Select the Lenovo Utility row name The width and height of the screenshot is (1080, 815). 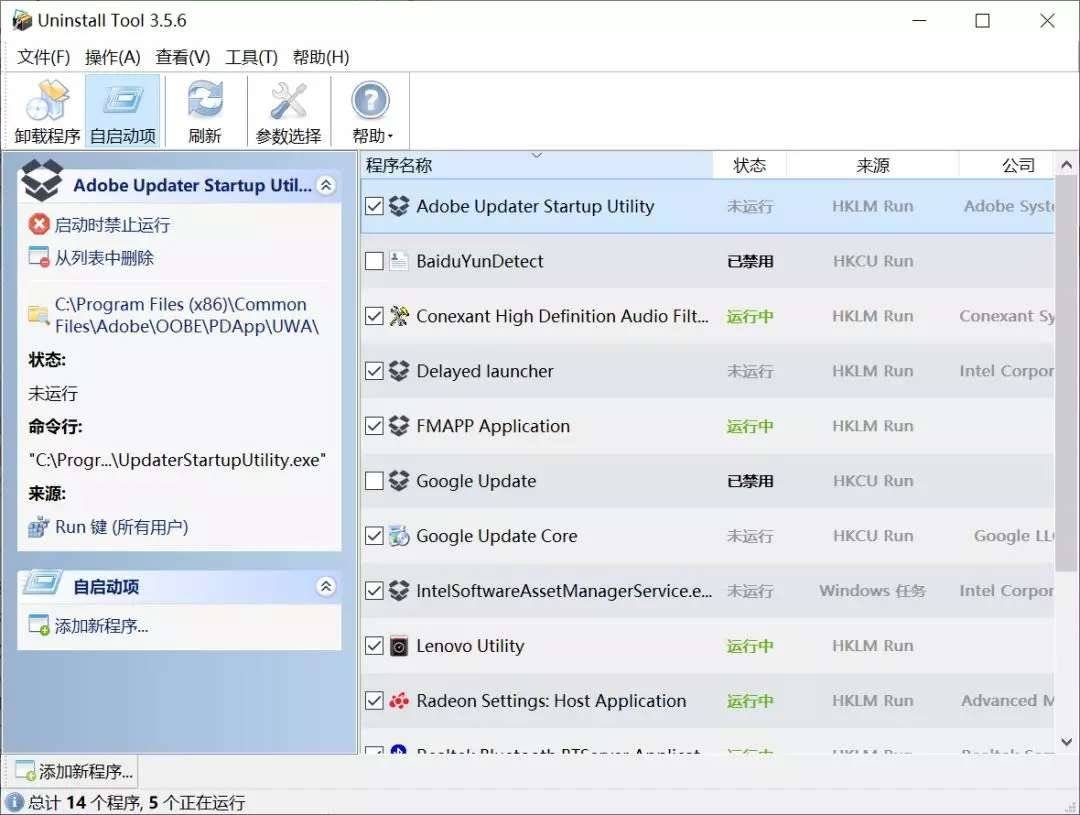pos(470,646)
